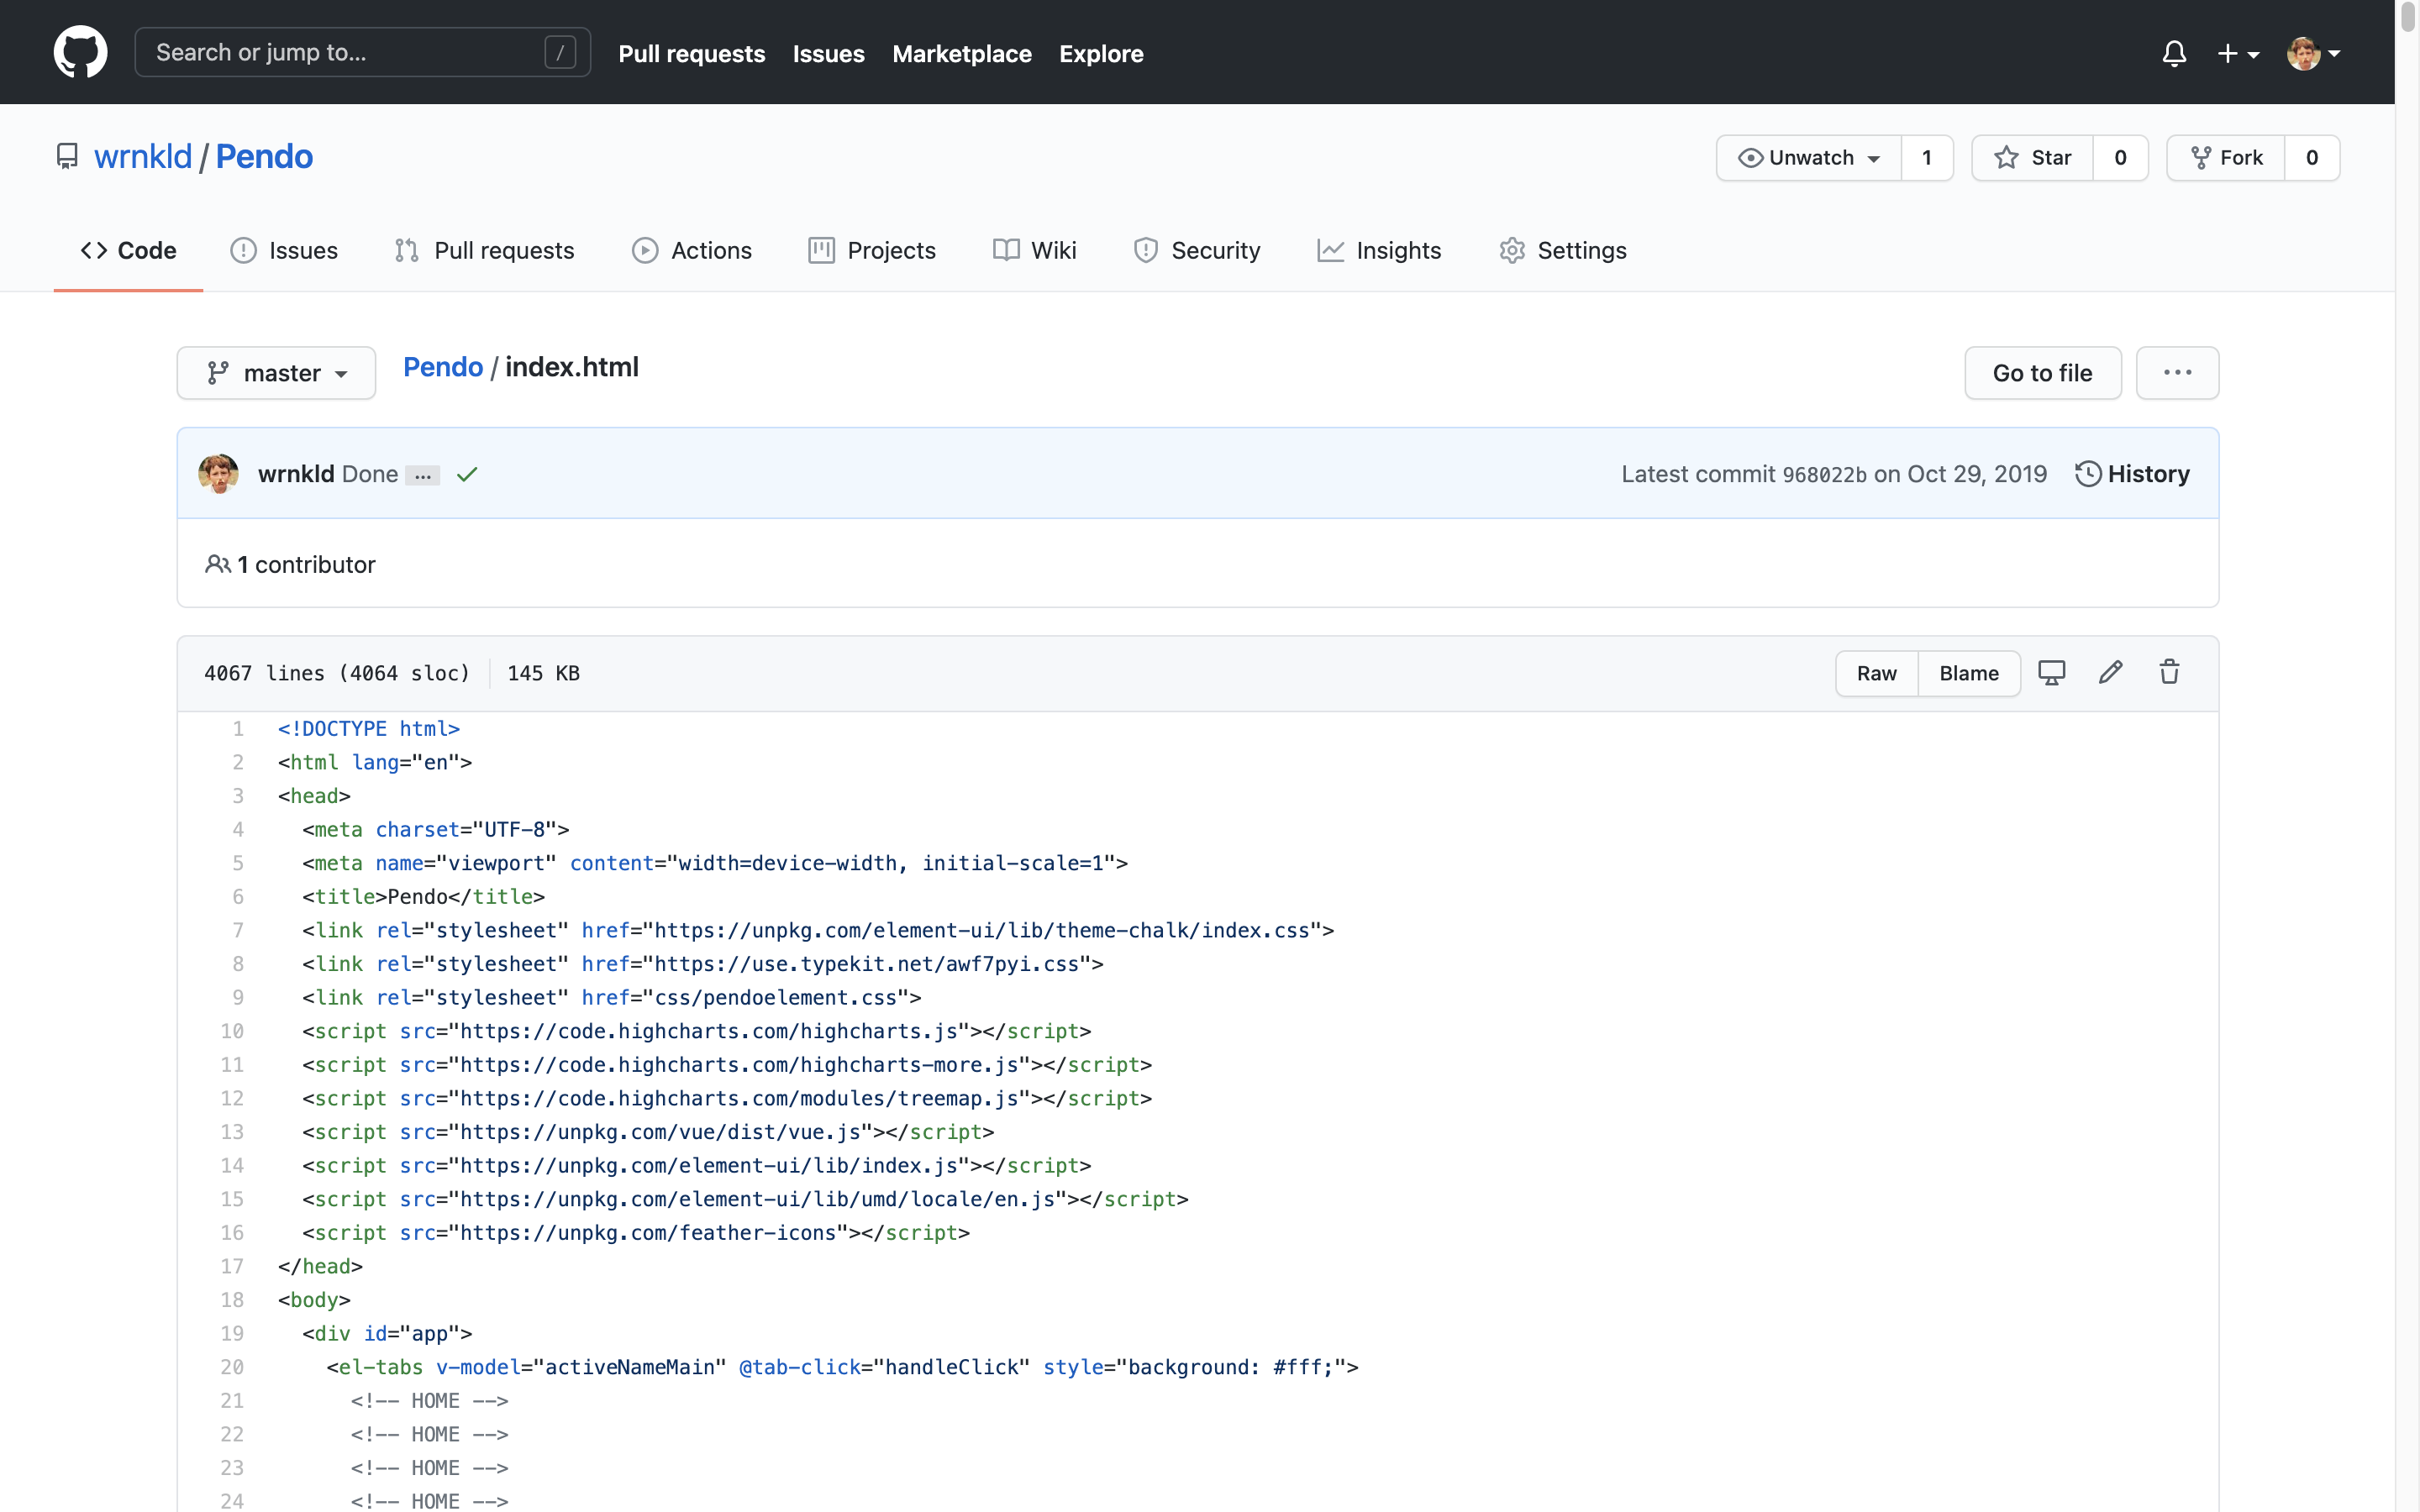Click the index.html file name
Image resolution: width=2420 pixels, height=1512 pixels.
coord(572,367)
